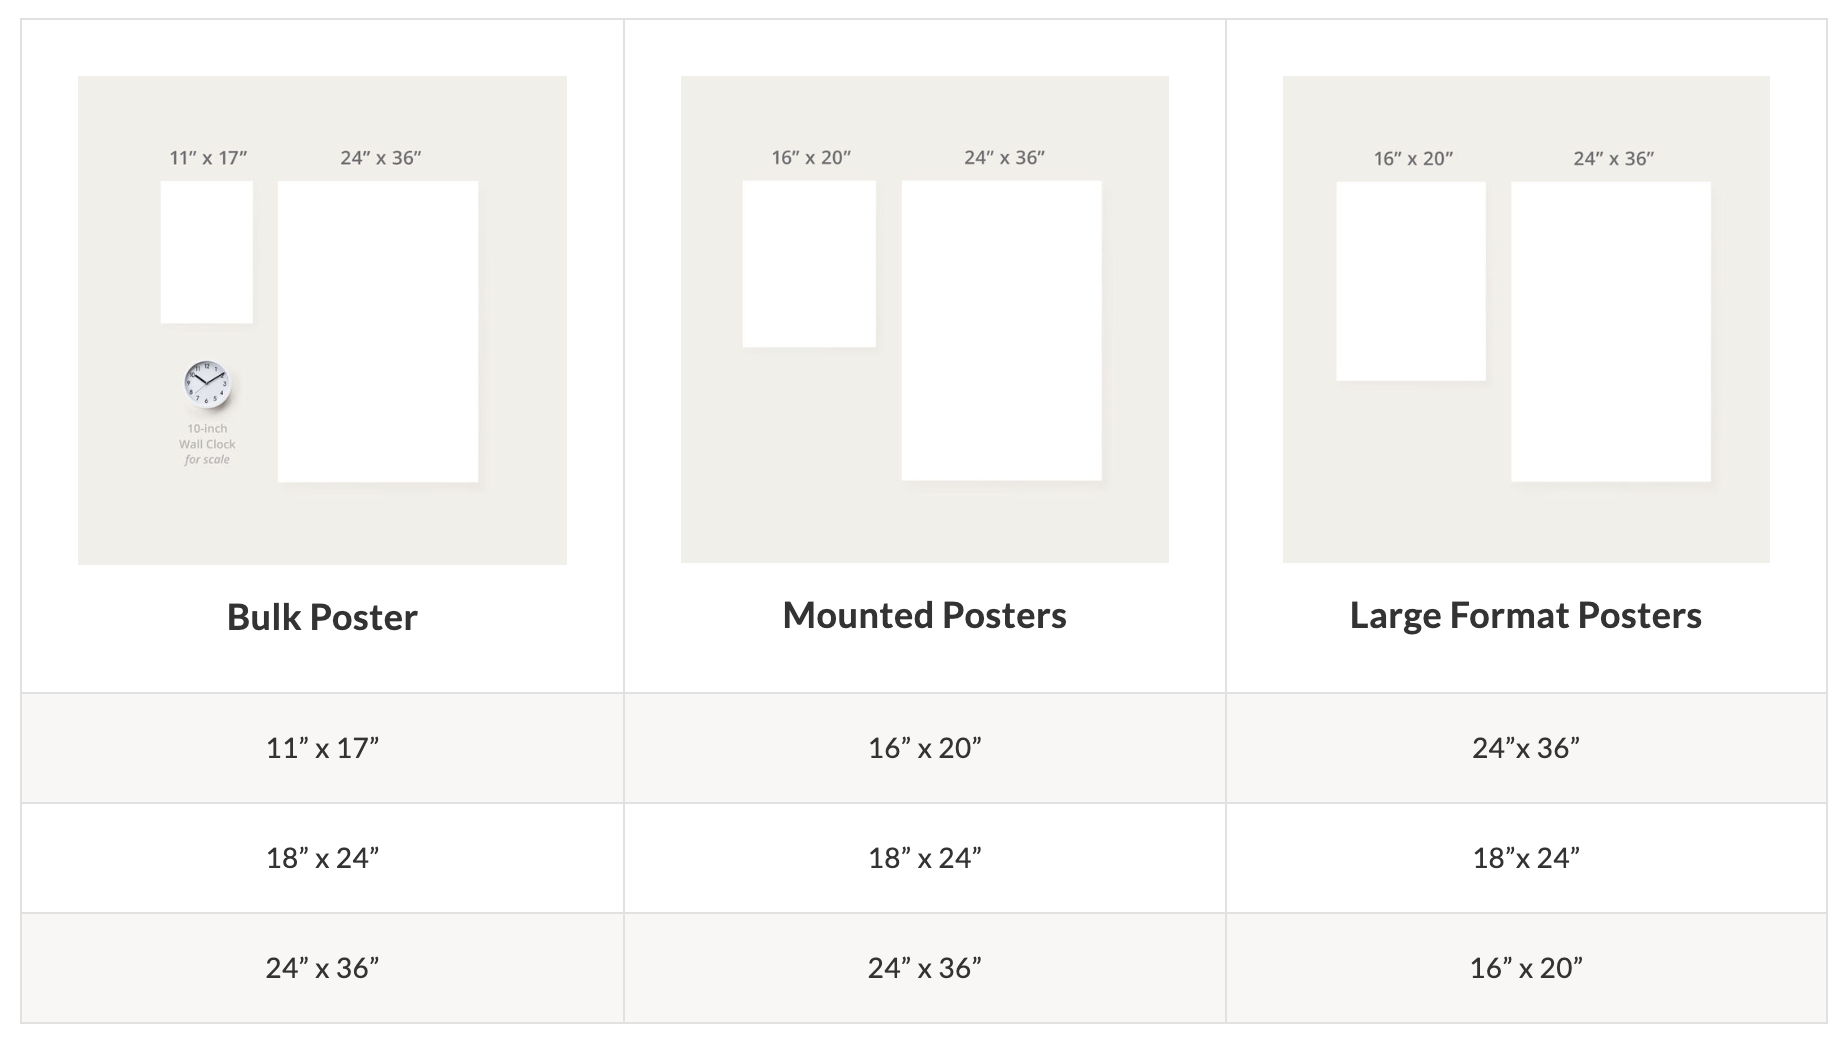Image resolution: width=1842 pixels, height=1044 pixels.
Task: Choose the Large Format Posters heading
Action: point(1525,615)
